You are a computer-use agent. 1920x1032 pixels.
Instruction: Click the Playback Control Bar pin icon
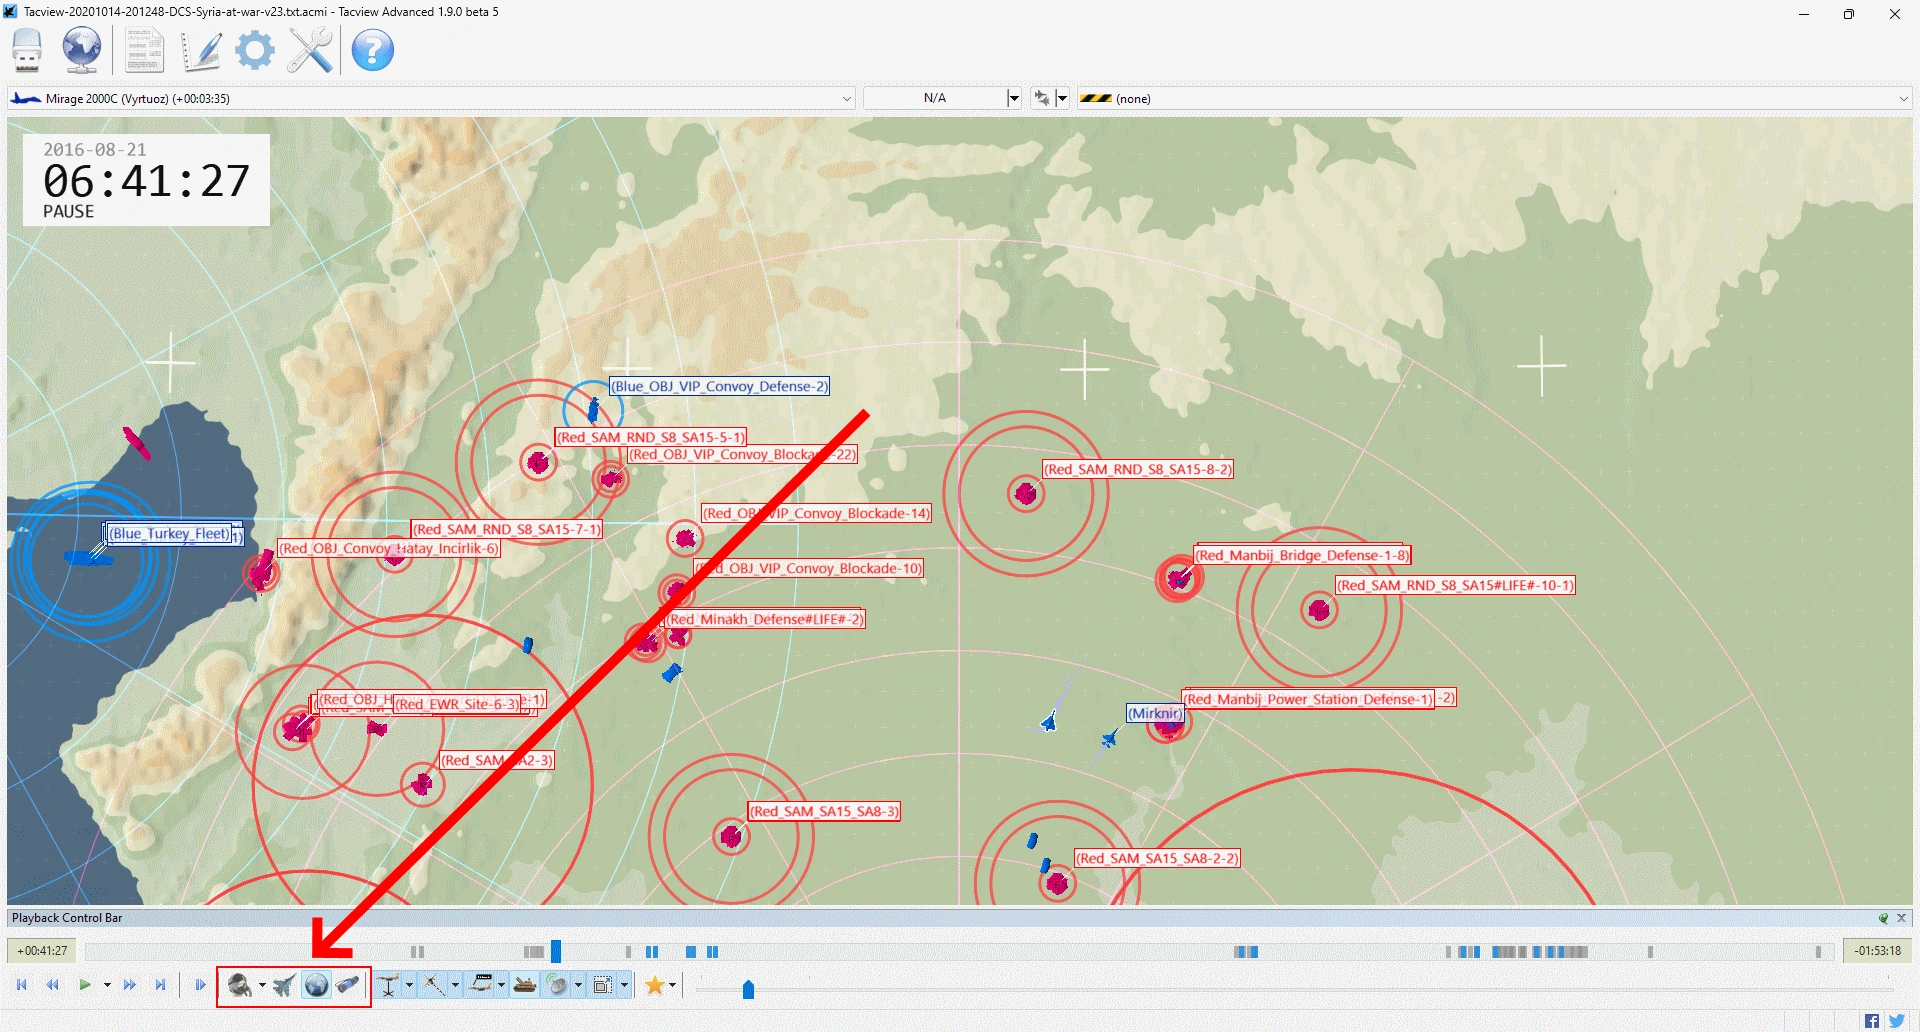[1884, 918]
